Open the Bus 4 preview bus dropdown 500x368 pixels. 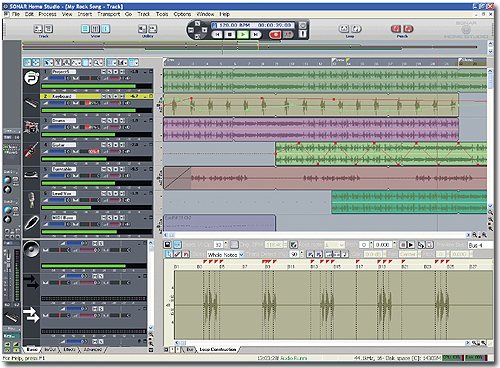[480, 245]
